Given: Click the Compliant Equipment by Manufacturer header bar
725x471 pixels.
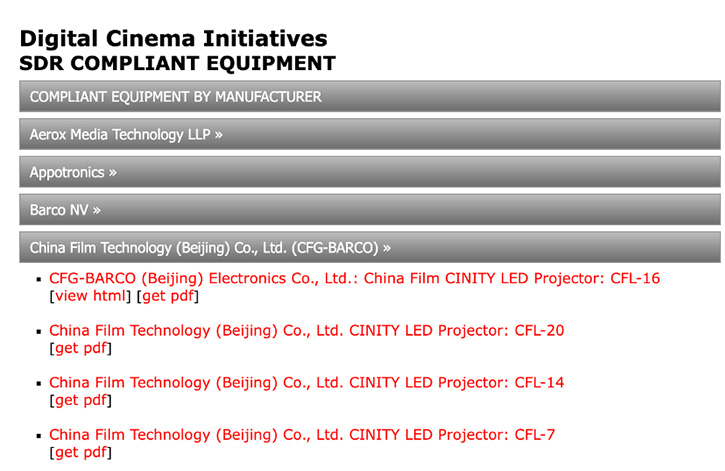Looking at the screenshot, I should (x=369, y=96).
